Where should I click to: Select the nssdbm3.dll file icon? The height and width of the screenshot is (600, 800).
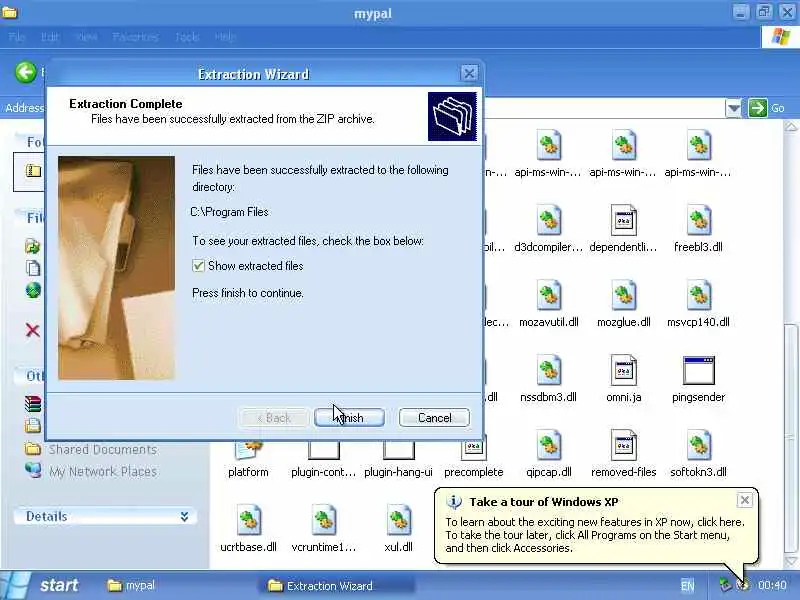[548, 370]
